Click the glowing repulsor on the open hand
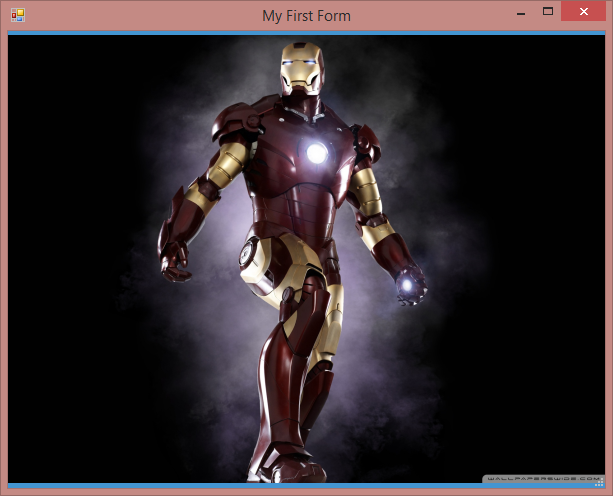 tap(407, 286)
